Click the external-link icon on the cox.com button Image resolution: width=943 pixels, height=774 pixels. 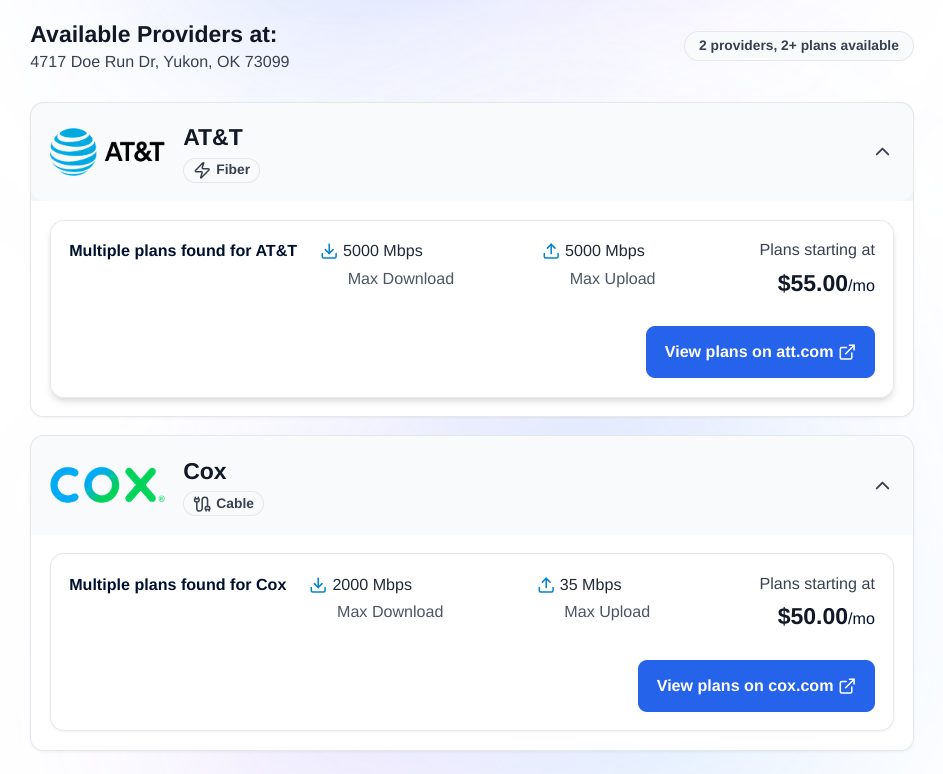coord(847,686)
